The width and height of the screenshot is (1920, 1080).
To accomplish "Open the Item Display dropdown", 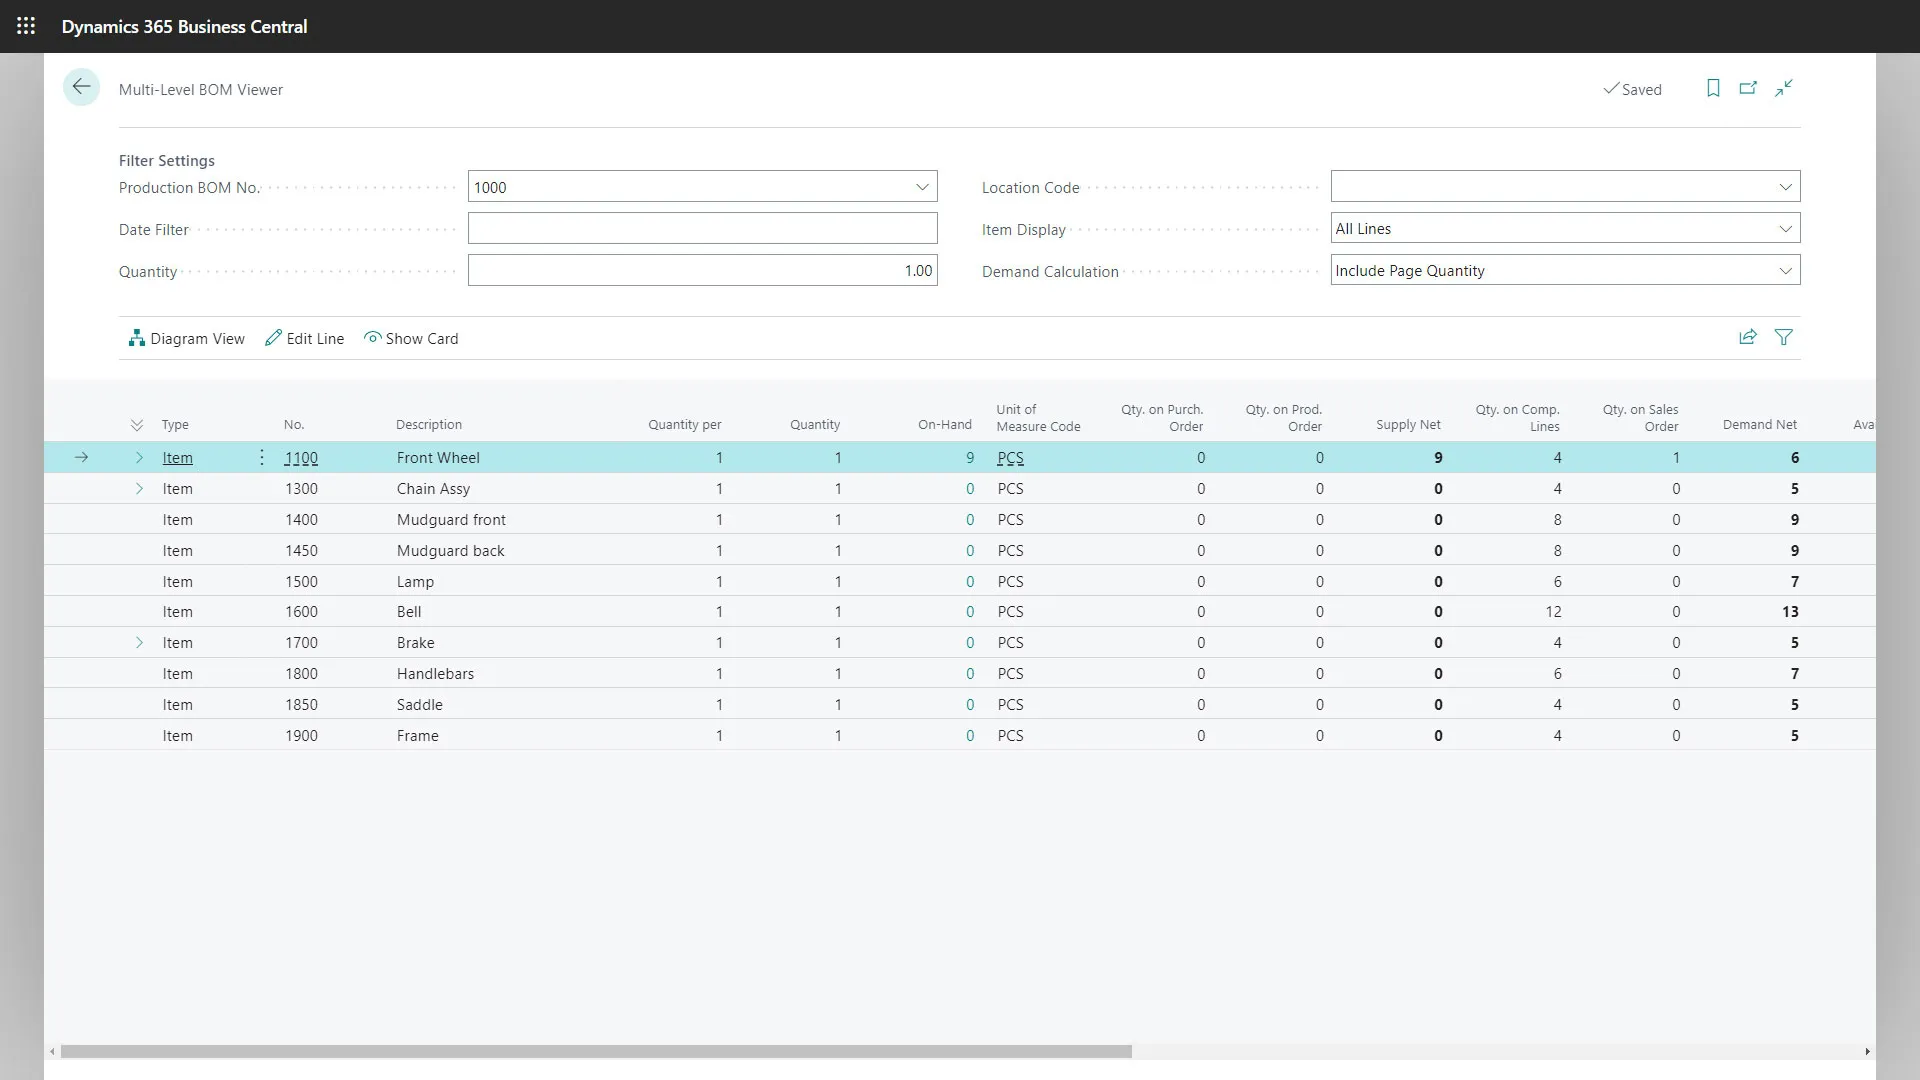I will pos(1785,229).
